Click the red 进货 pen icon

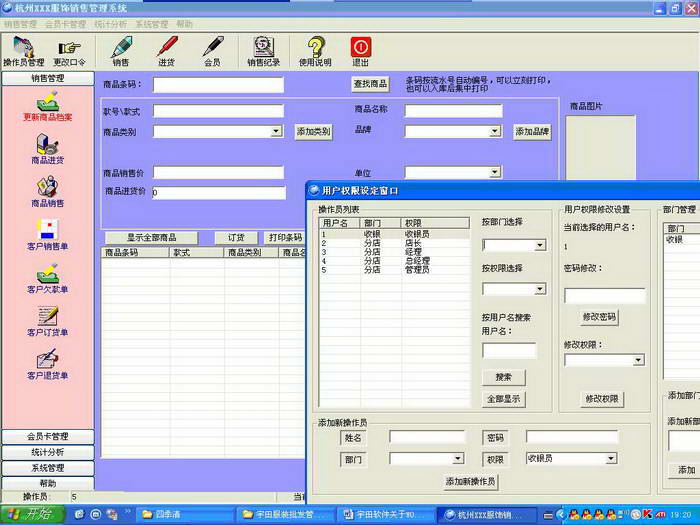167,51
